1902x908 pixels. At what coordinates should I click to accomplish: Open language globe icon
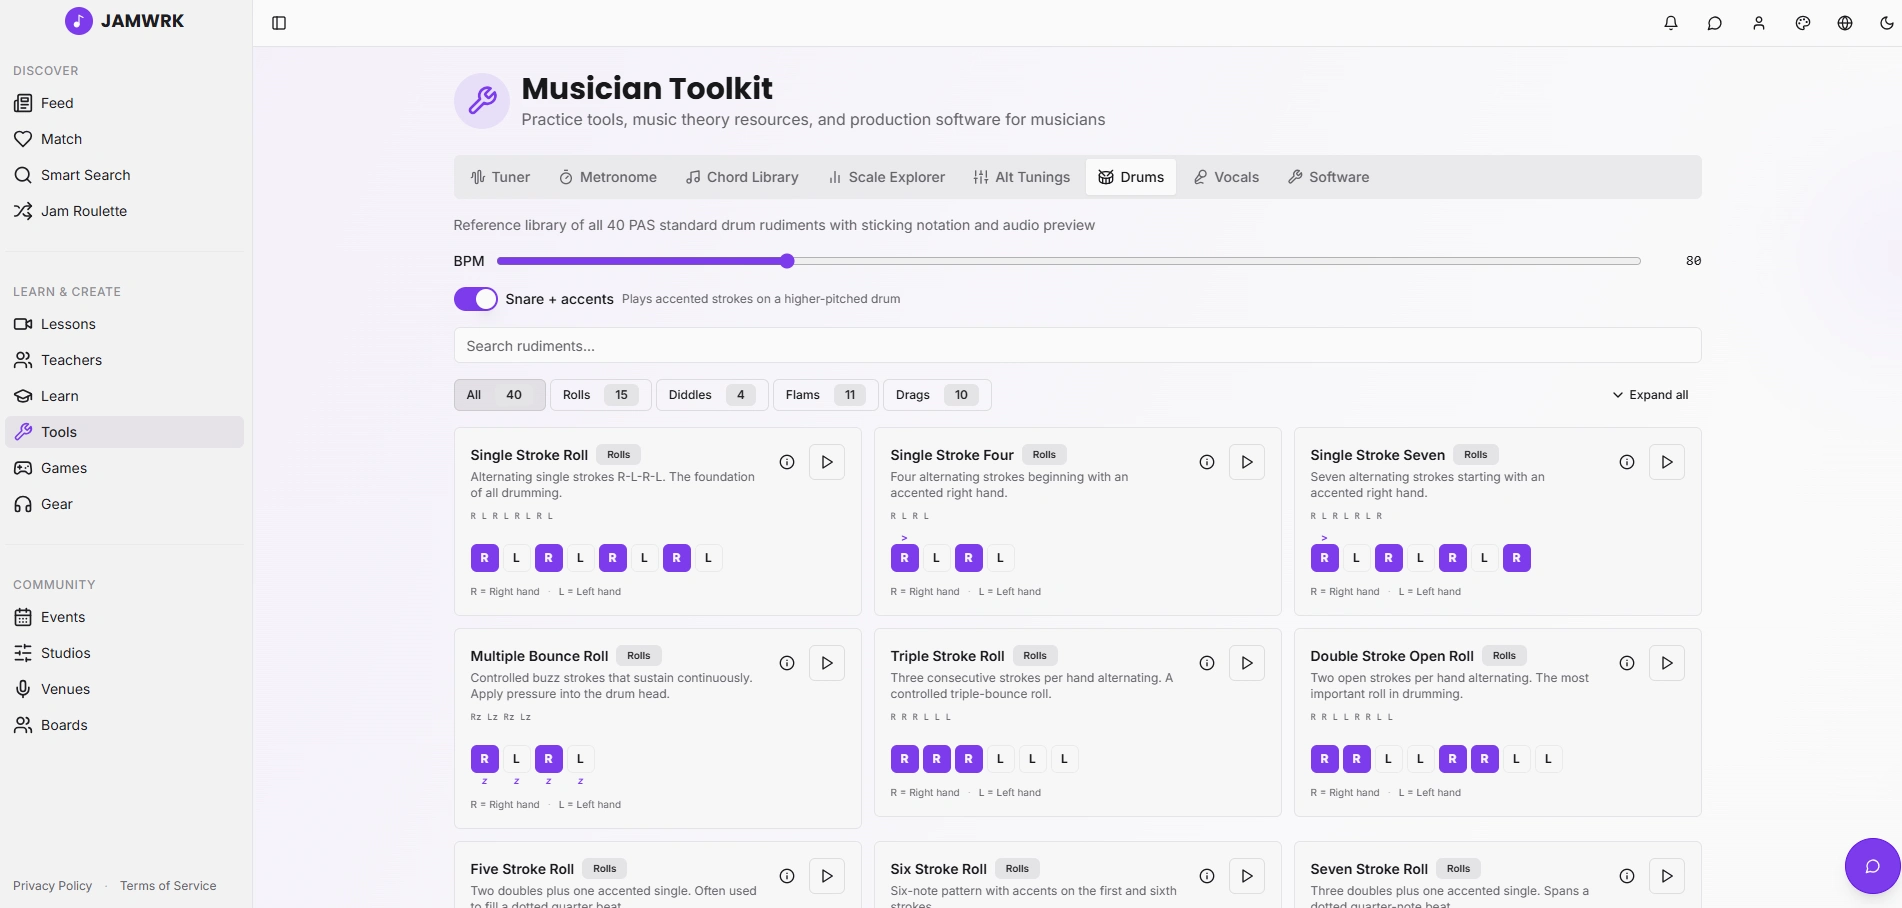(x=1845, y=23)
